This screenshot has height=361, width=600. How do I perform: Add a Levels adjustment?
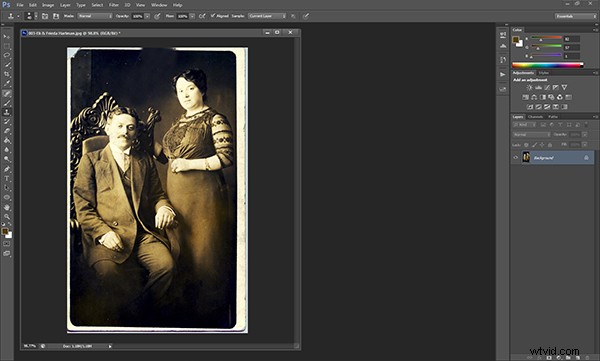pos(538,88)
